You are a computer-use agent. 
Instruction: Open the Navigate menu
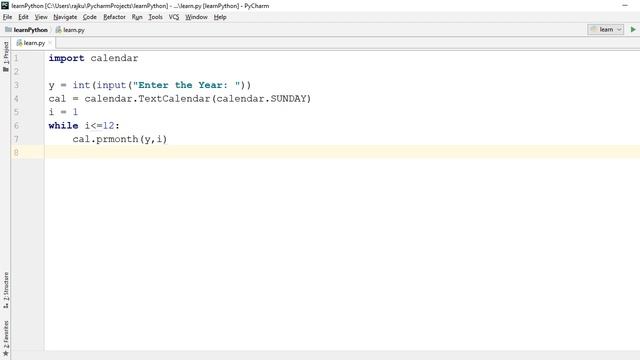pos(65,17)
